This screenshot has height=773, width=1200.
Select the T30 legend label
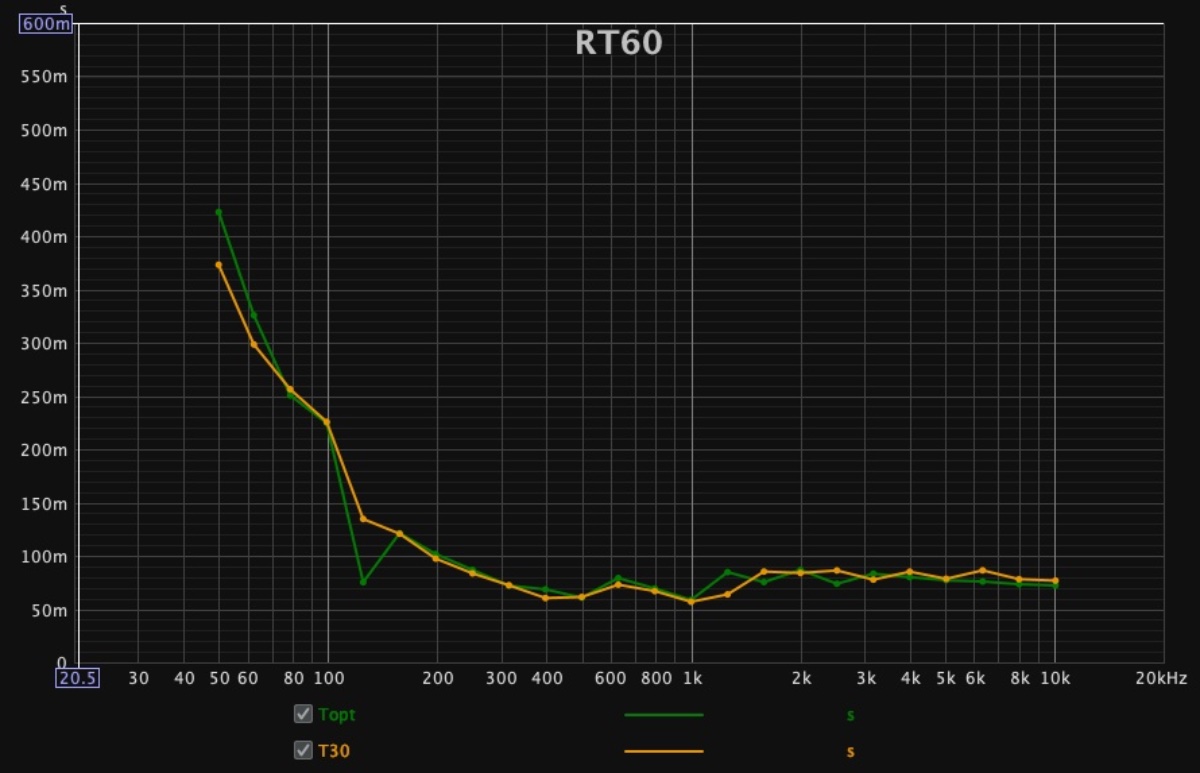coord(334,751)
